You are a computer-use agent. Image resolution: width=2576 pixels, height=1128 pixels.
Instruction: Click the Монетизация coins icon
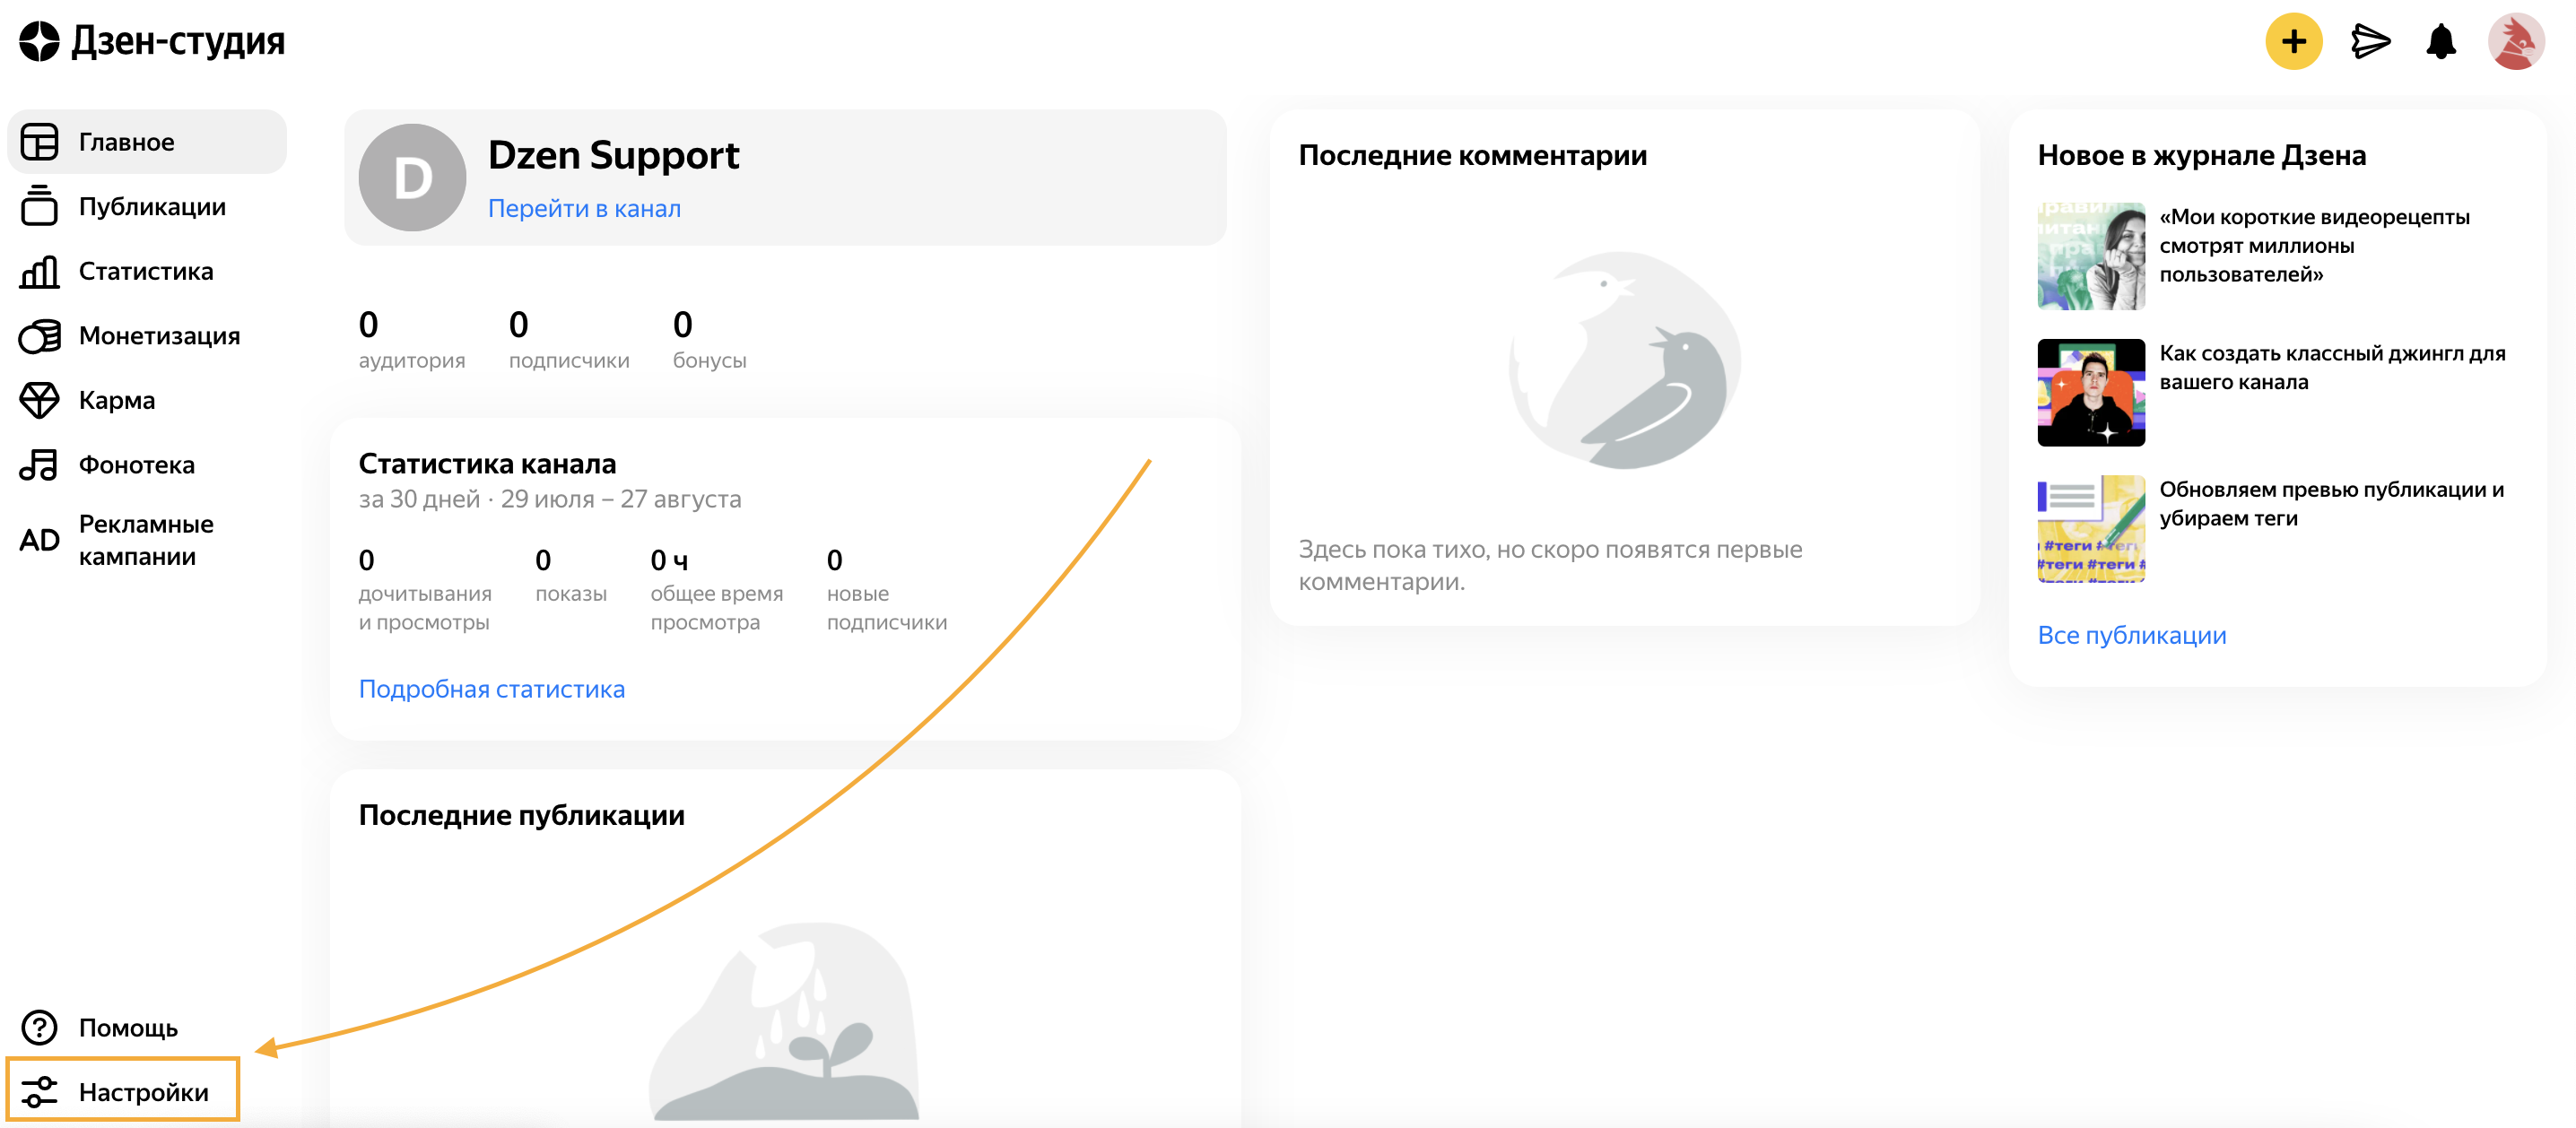(x=40, y=336)
